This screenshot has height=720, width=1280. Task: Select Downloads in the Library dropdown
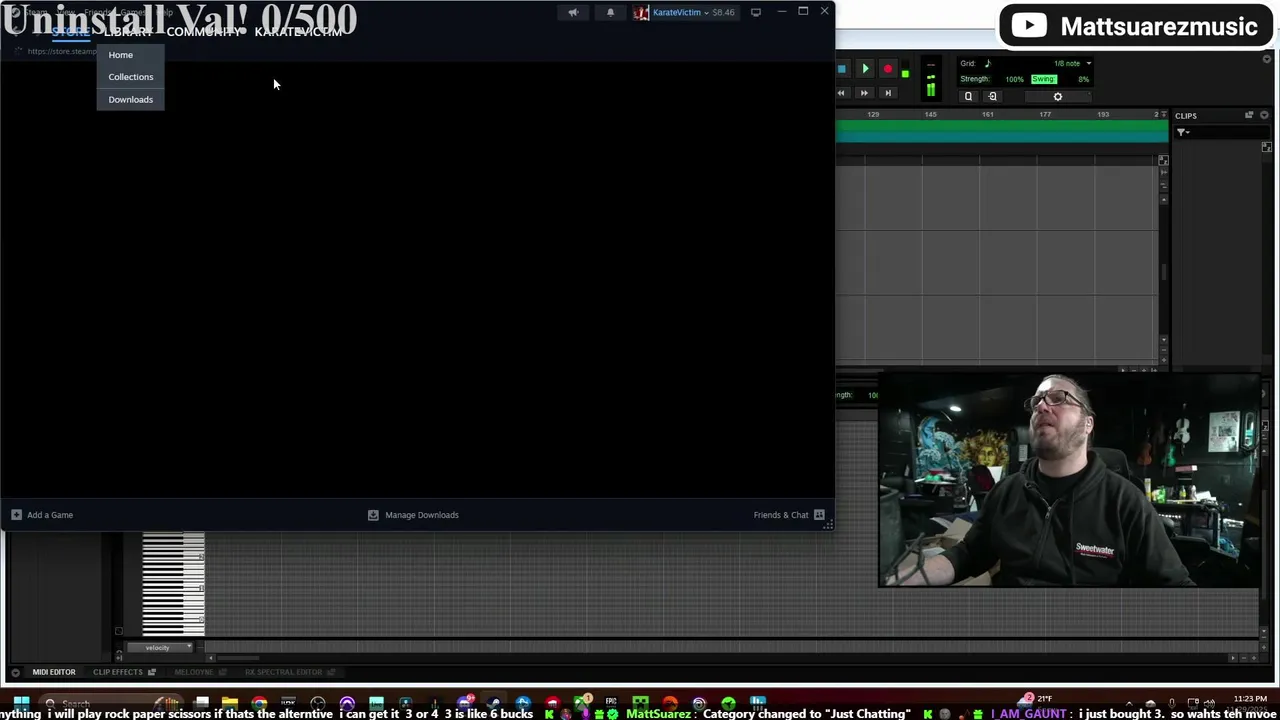pos(130,100)
